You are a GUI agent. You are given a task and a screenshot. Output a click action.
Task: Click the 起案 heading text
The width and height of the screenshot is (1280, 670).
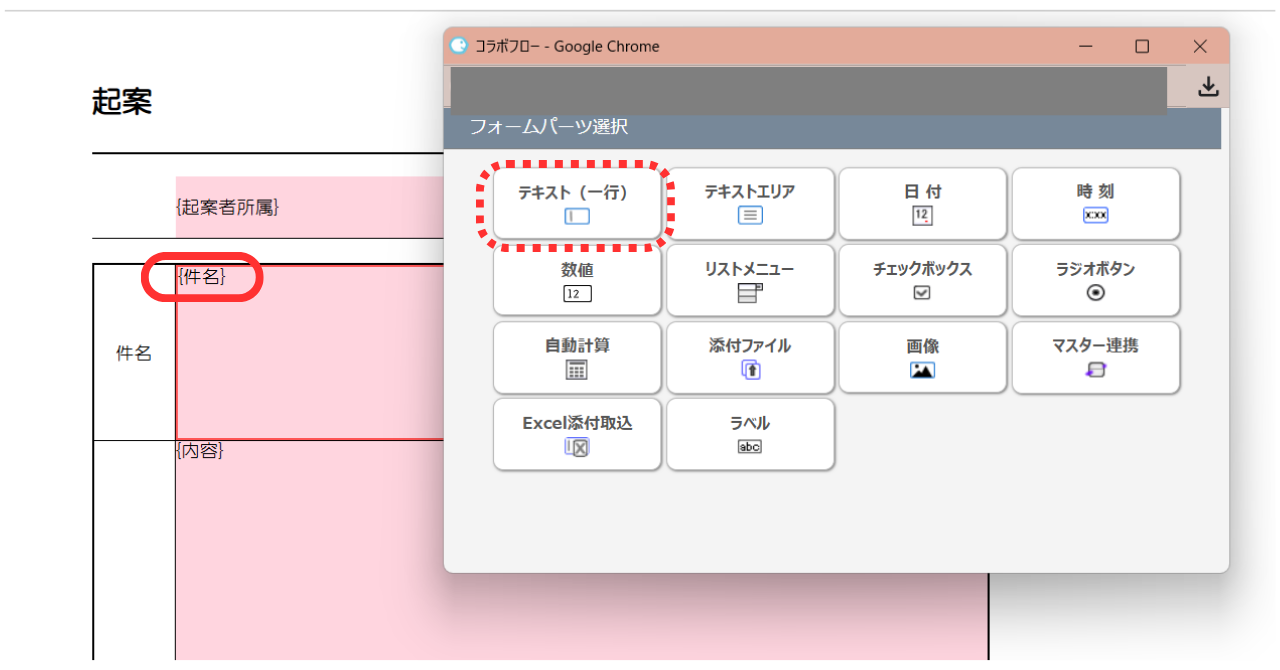pyautogui.click(x=122, y=101)
